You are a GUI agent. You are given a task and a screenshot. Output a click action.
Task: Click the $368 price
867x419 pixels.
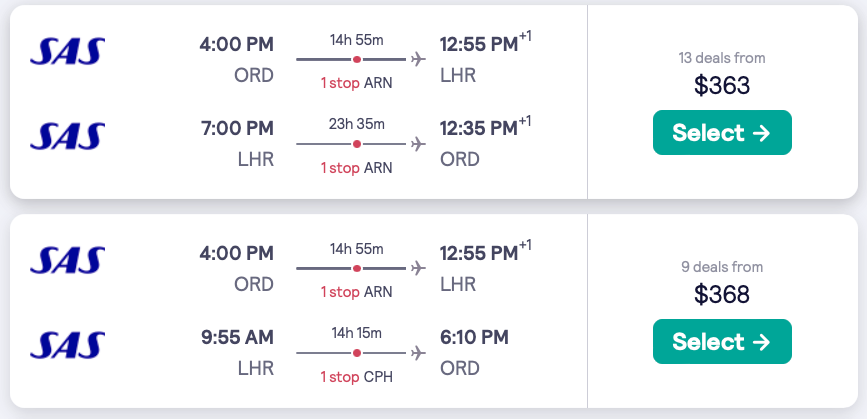coord(722,295)
